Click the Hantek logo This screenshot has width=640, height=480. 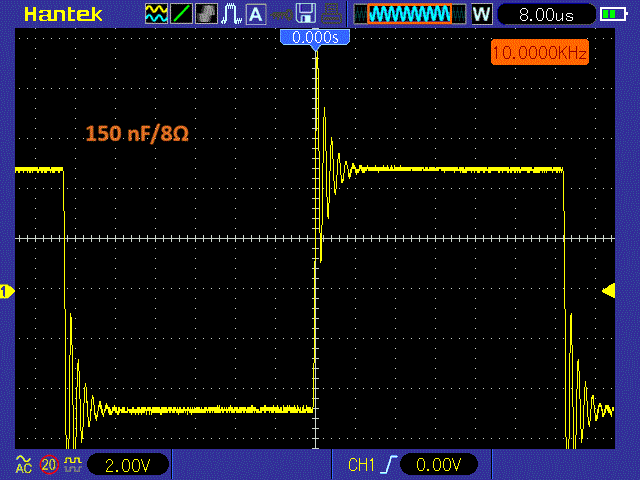(63, 14)
